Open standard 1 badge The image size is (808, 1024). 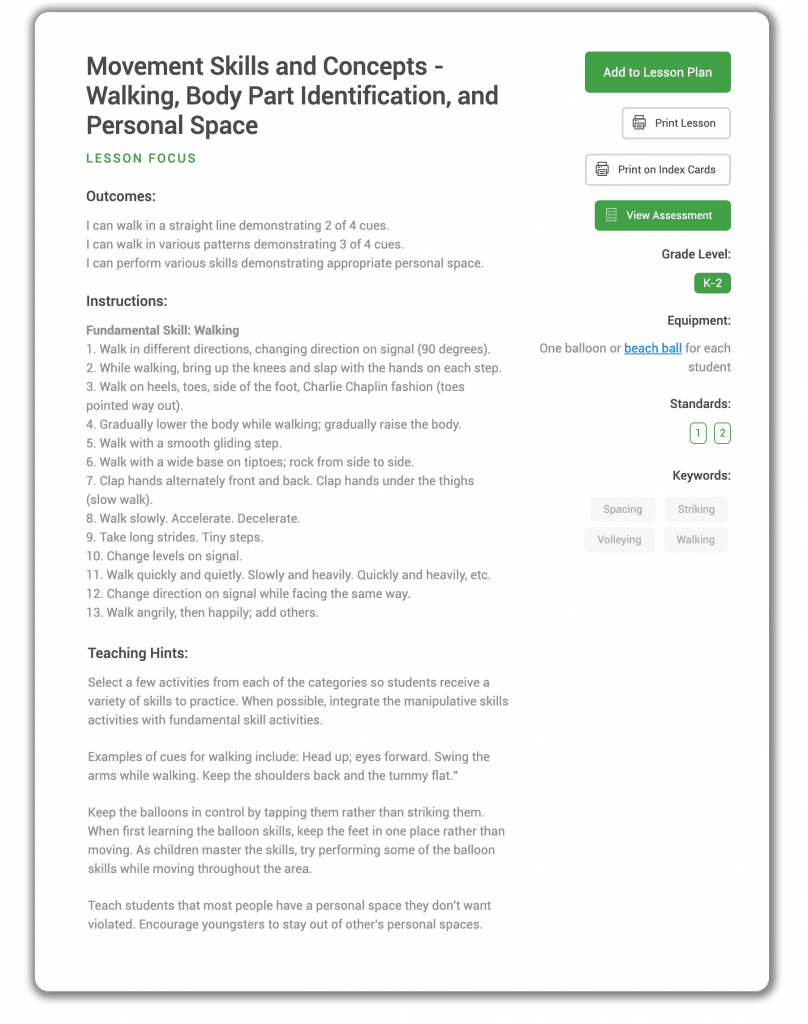(698, 432)
